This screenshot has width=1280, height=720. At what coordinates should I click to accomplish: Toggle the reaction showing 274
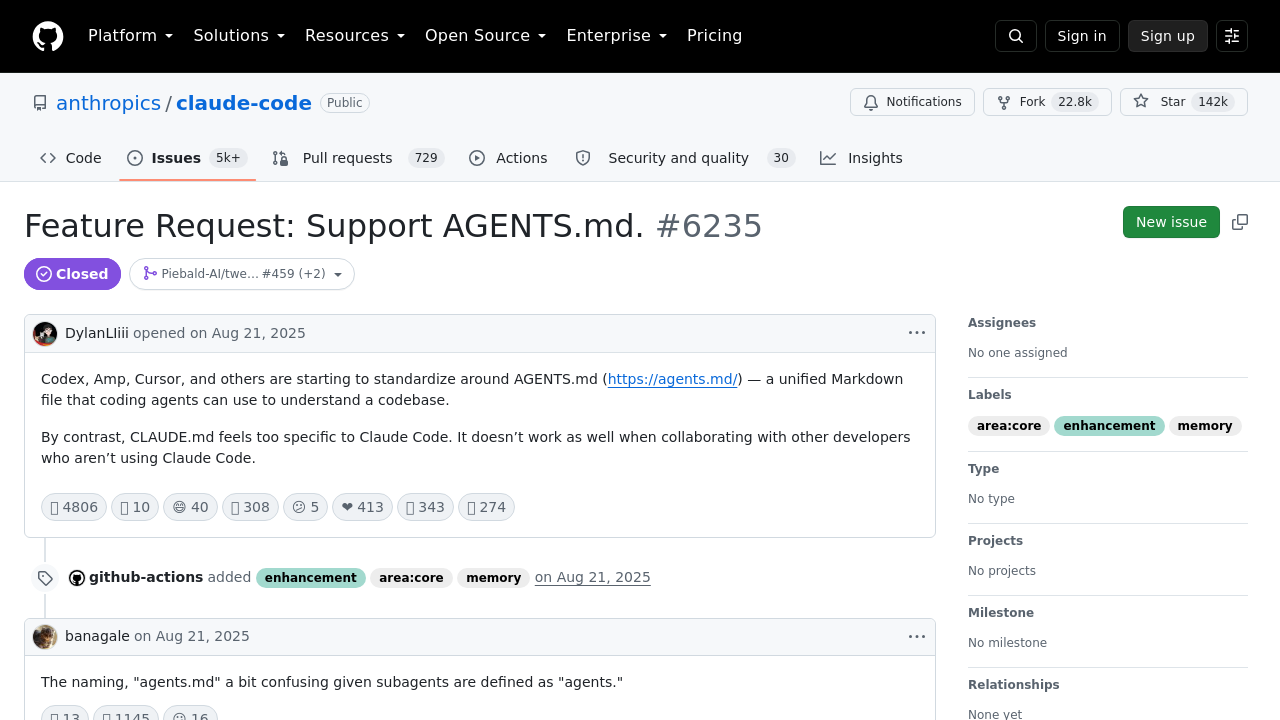coord(486,507)
